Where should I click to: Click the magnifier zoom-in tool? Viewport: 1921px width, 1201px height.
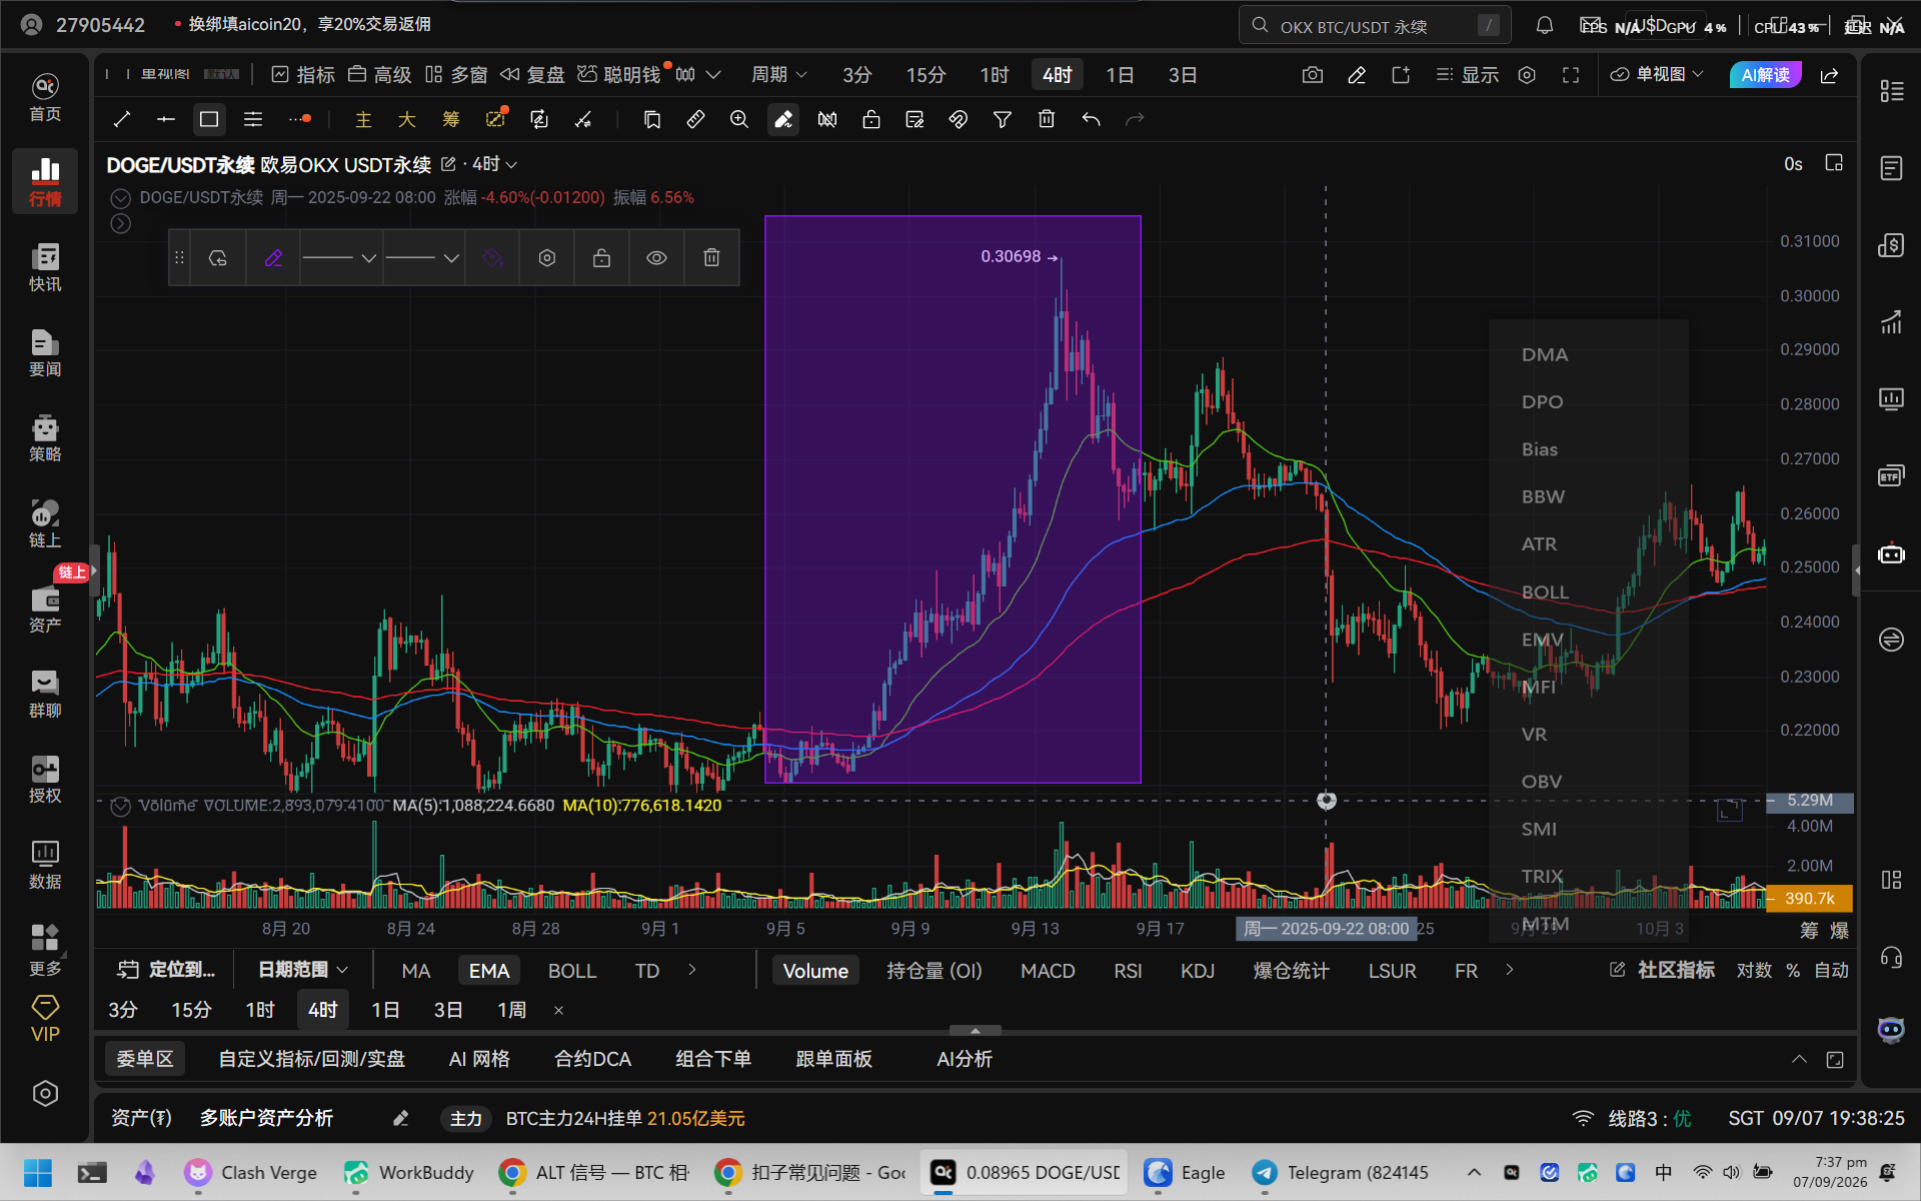[x=739, y=120]
